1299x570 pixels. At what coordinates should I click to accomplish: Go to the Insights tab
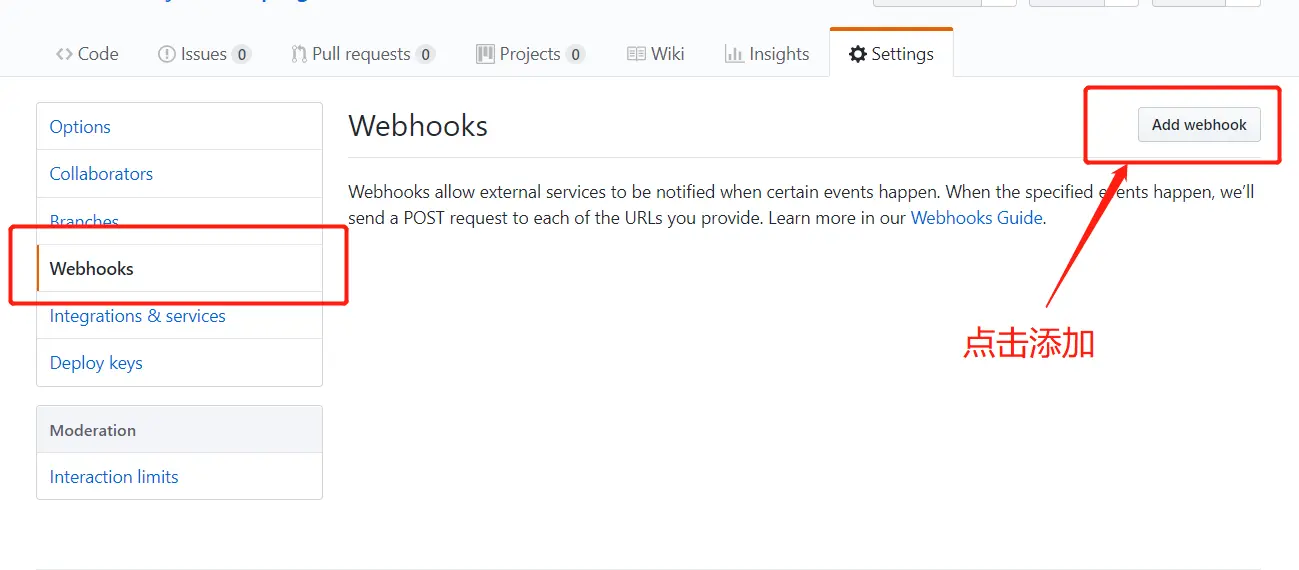pos(767,54)
